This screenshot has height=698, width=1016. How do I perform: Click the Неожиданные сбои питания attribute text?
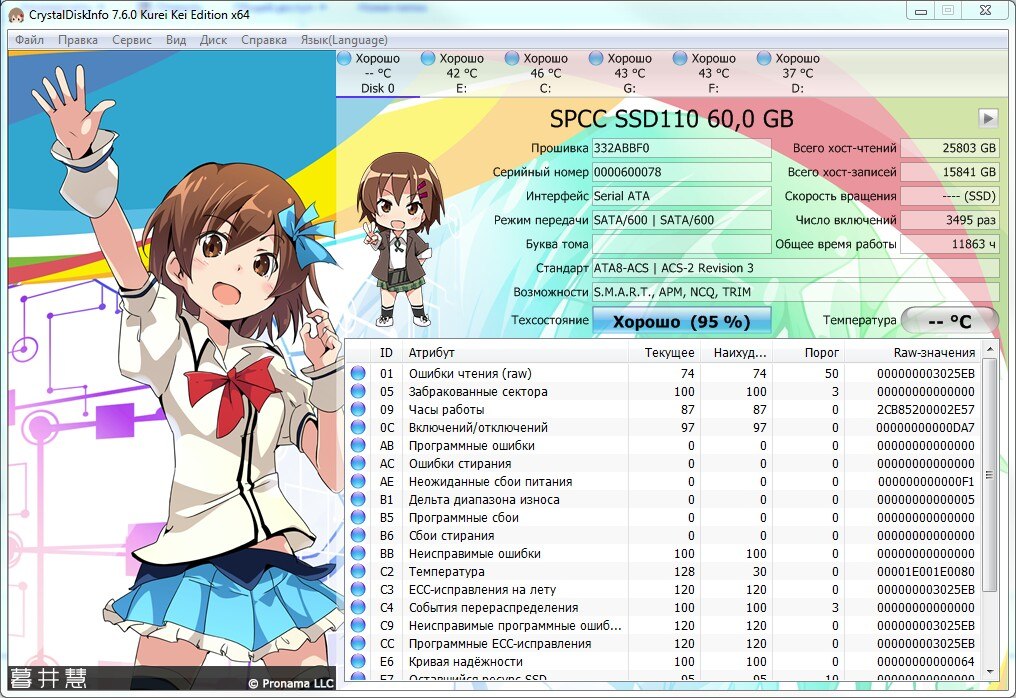pos(491,482)
